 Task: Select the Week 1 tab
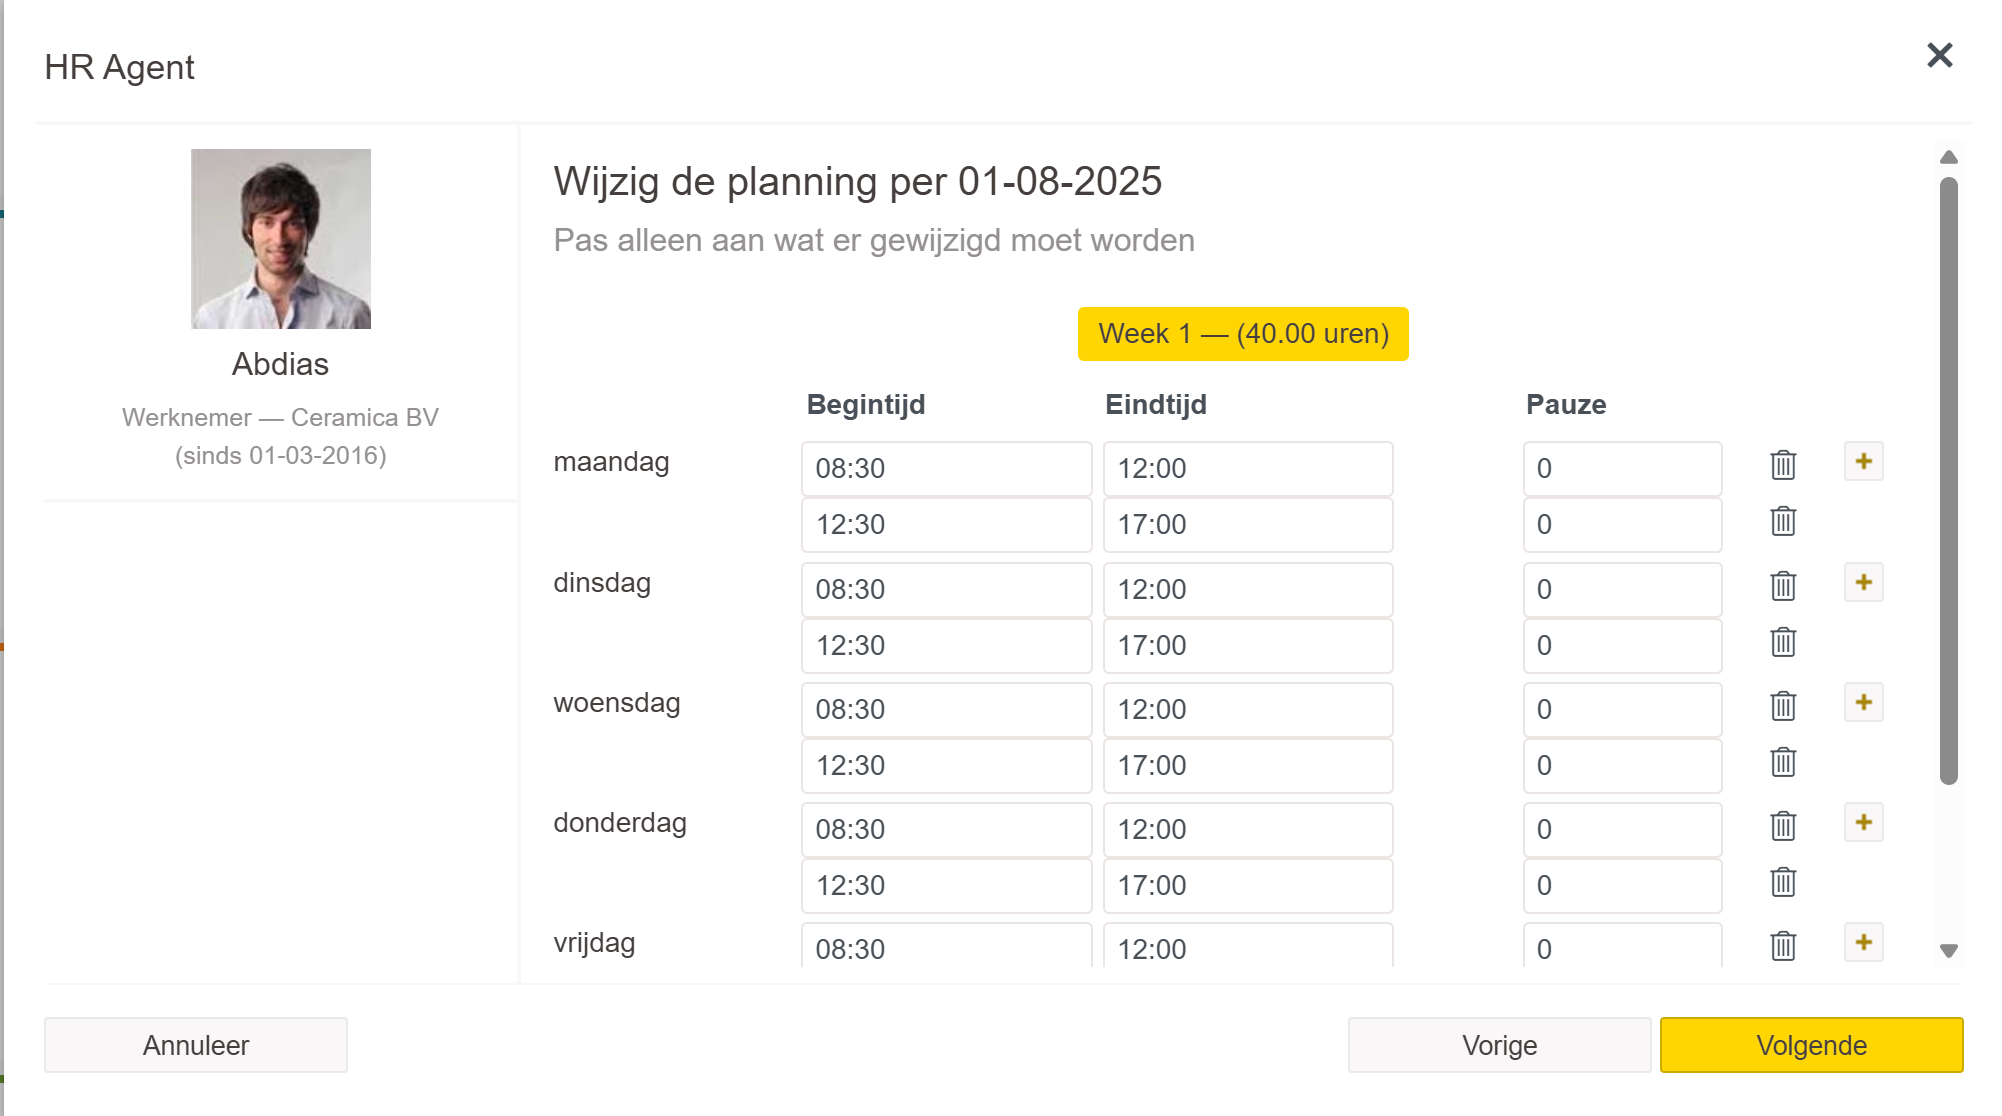coord(1243,334)
